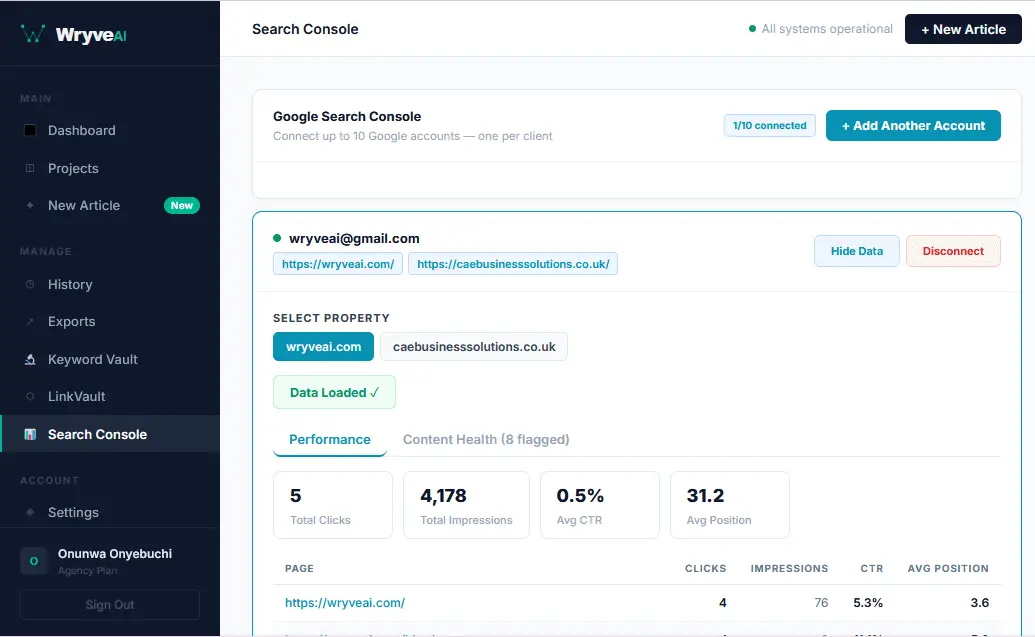Screen dimensions: 1035x637
Task: Select the wryveai.com property
Action: (x=323, y=347)
